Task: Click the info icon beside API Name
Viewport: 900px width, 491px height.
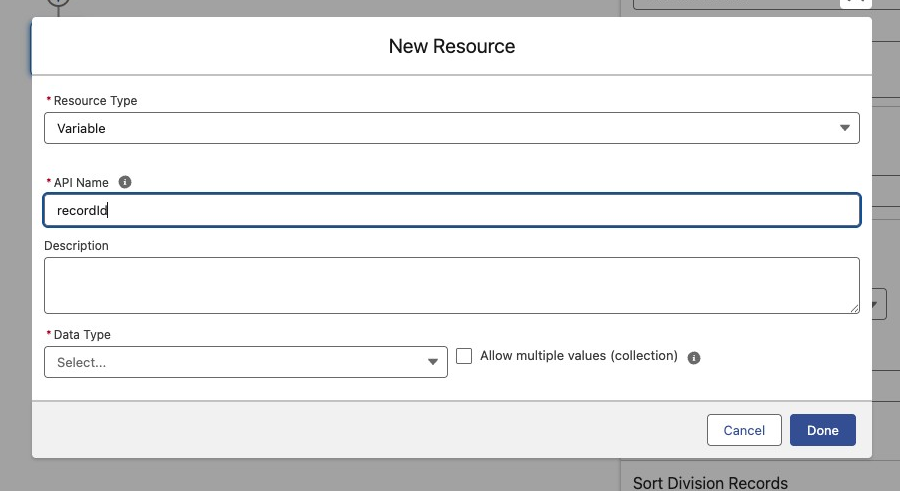Action: click(x=125, y=182)
